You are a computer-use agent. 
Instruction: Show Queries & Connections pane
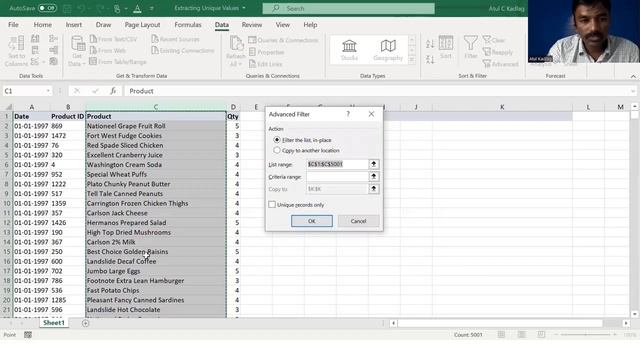click(283, 40)
